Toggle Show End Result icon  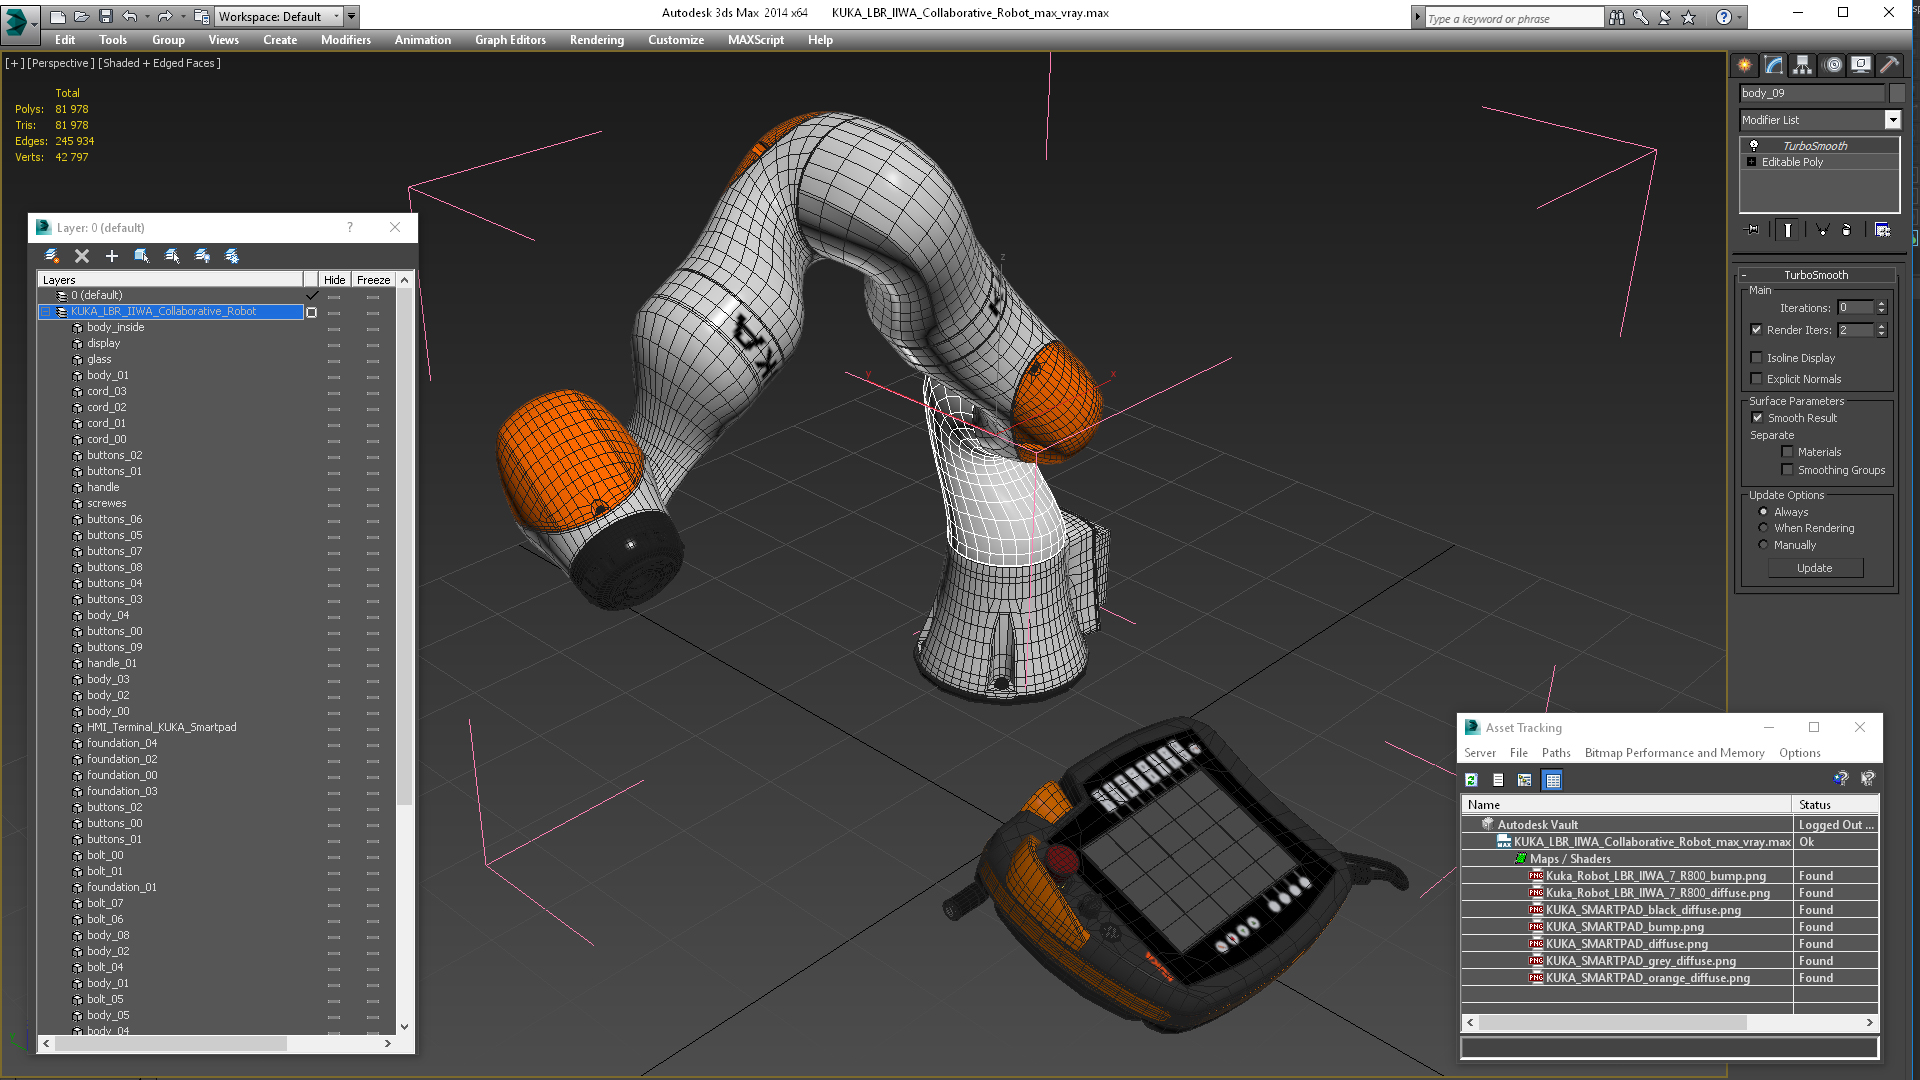point(1787,230)
